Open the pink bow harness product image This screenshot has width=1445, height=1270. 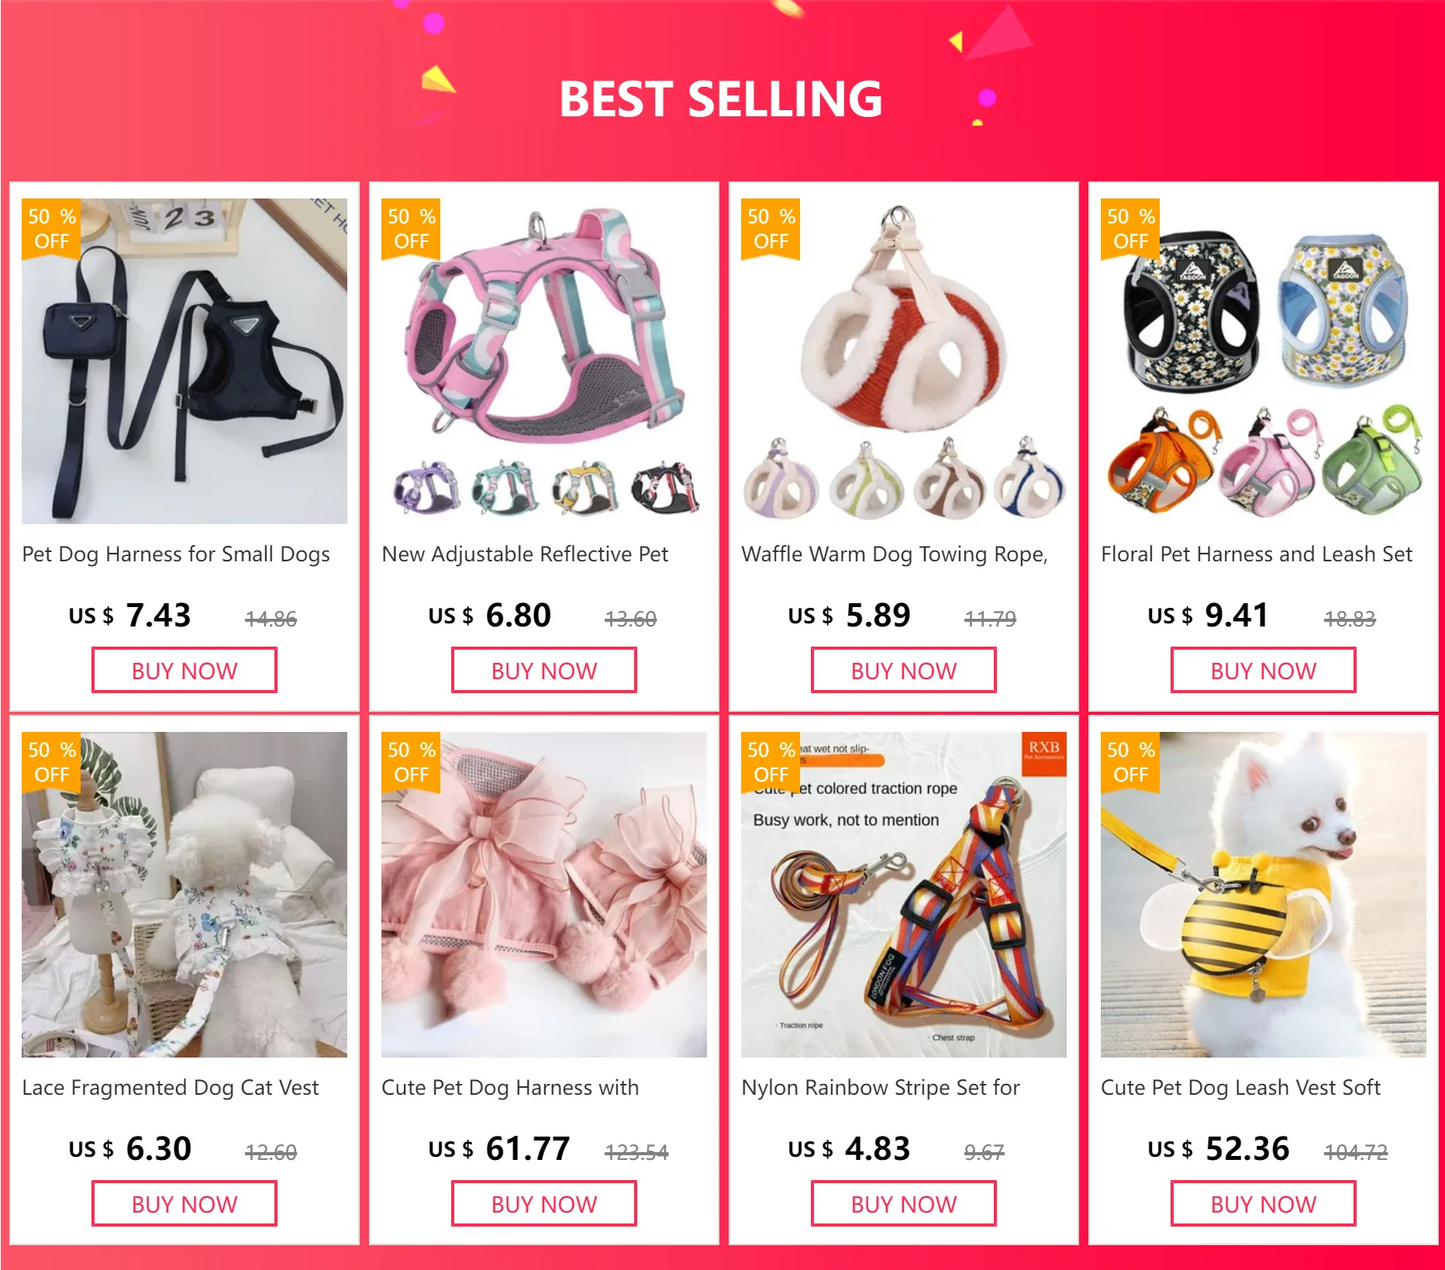click(544, 894)
